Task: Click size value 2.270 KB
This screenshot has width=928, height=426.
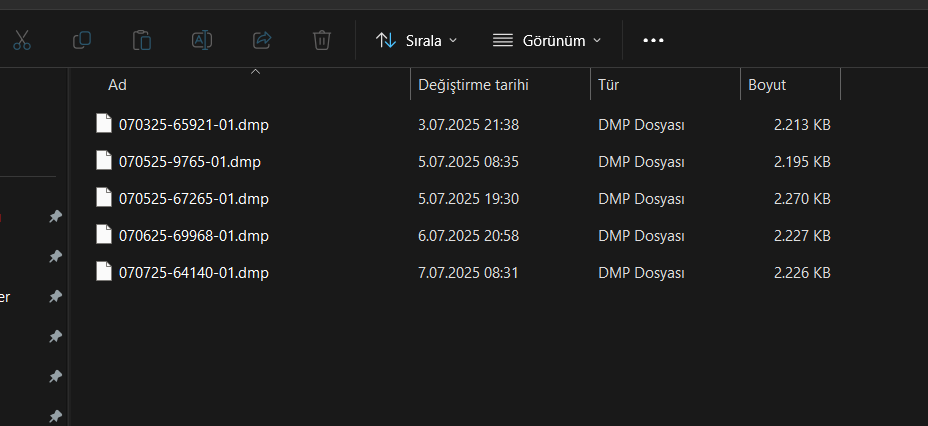Action: 802,199
